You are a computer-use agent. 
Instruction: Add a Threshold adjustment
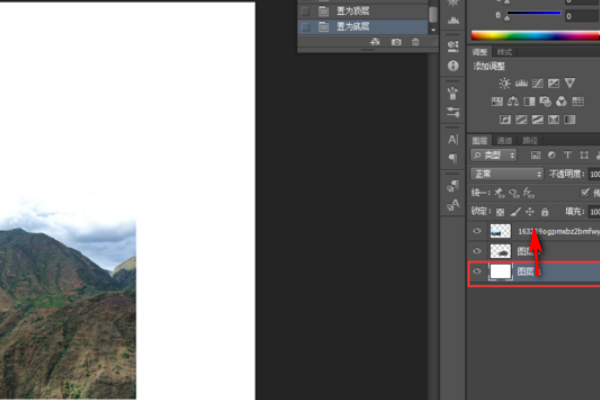[x=537, y=120]
